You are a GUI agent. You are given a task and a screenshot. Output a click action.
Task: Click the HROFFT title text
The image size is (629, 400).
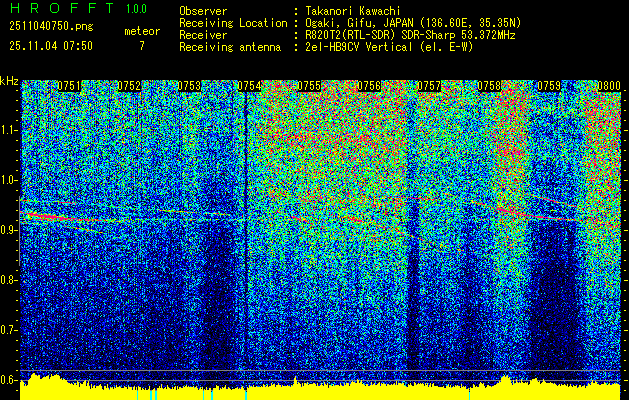(61, 8)
